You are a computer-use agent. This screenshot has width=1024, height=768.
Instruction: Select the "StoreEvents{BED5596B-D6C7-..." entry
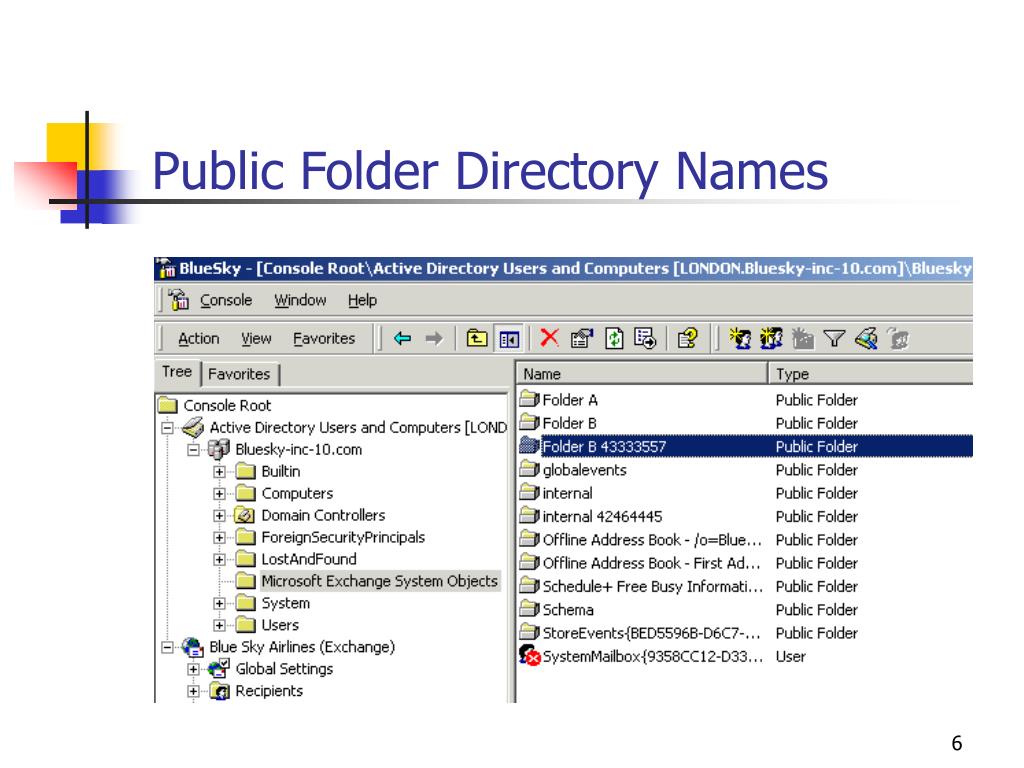652,633
